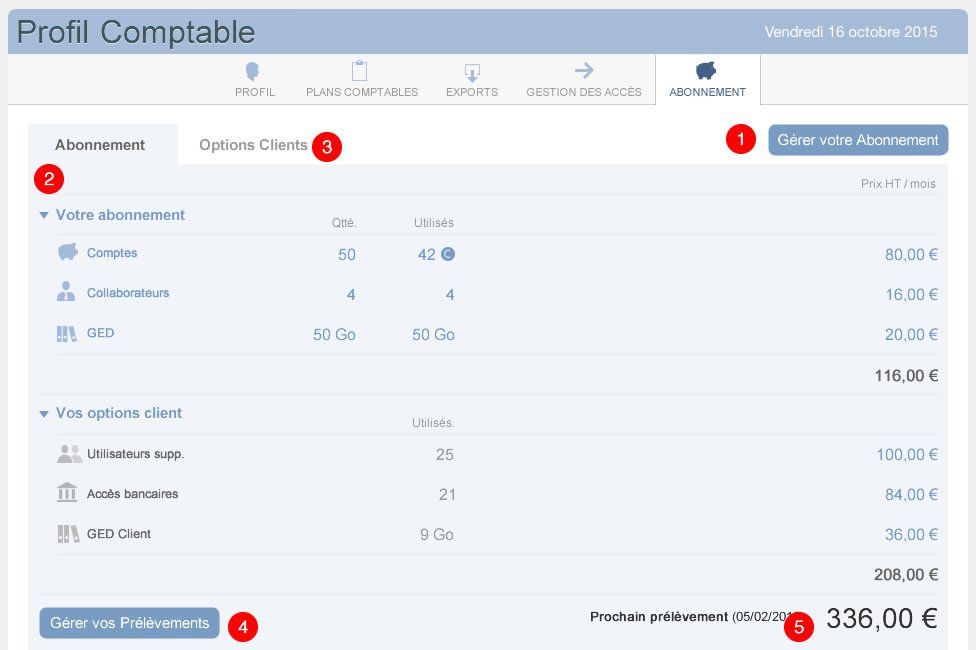Click the Collaborateurs person icon
Screen dimensions: 976x650
(x=67, y=292)
